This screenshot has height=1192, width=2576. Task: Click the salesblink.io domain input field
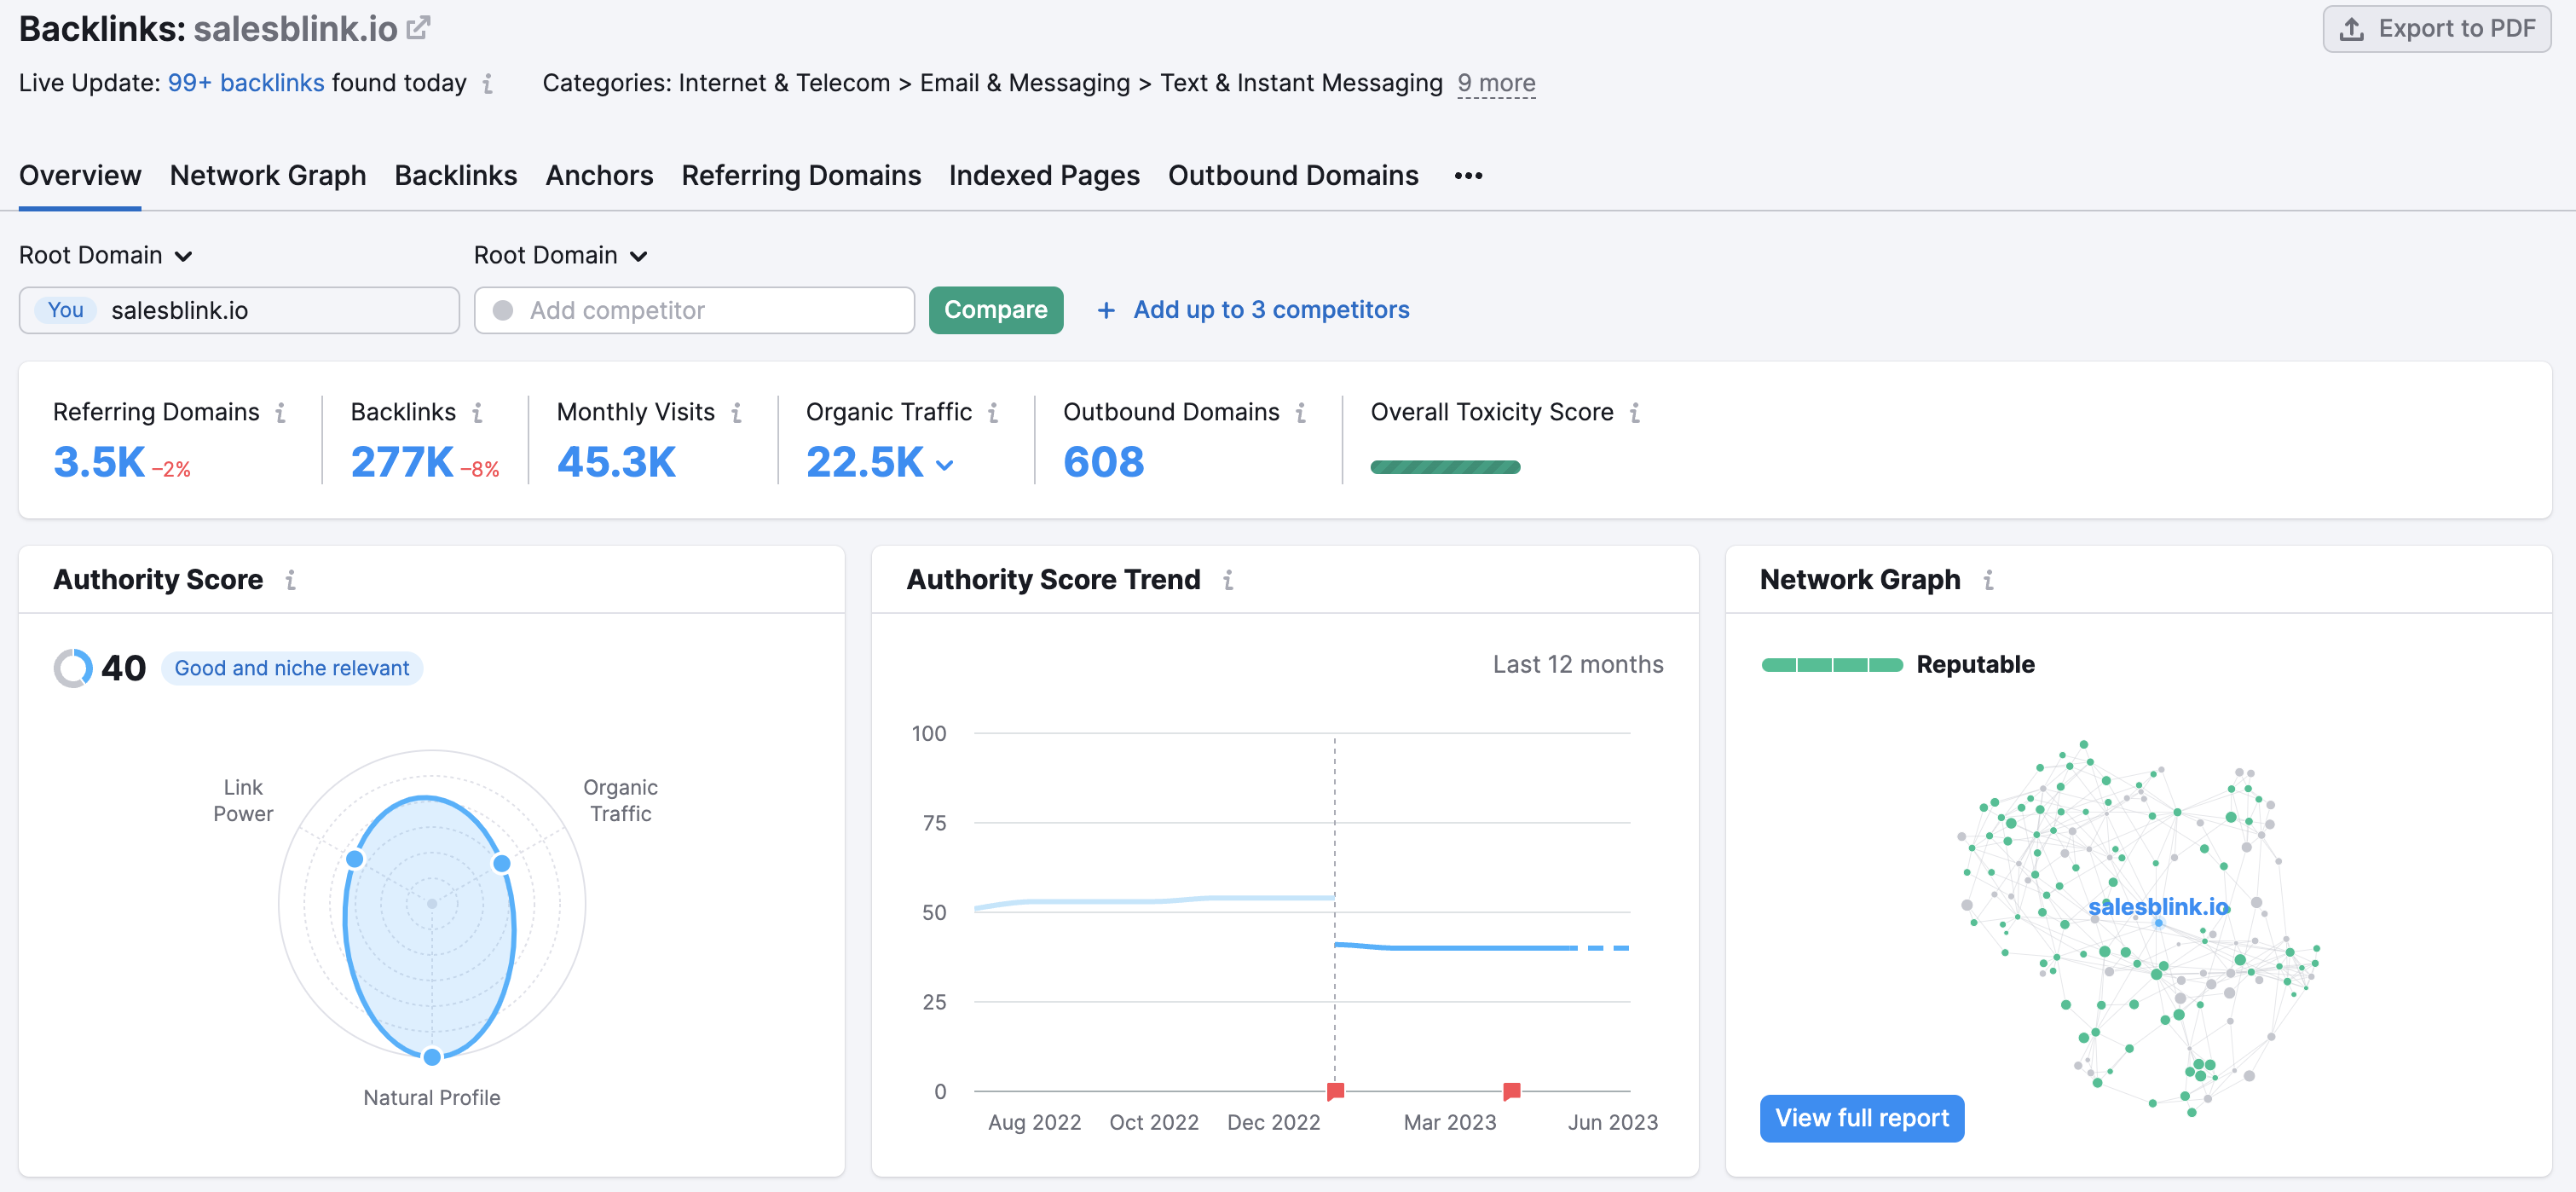(x=239, y=310)
